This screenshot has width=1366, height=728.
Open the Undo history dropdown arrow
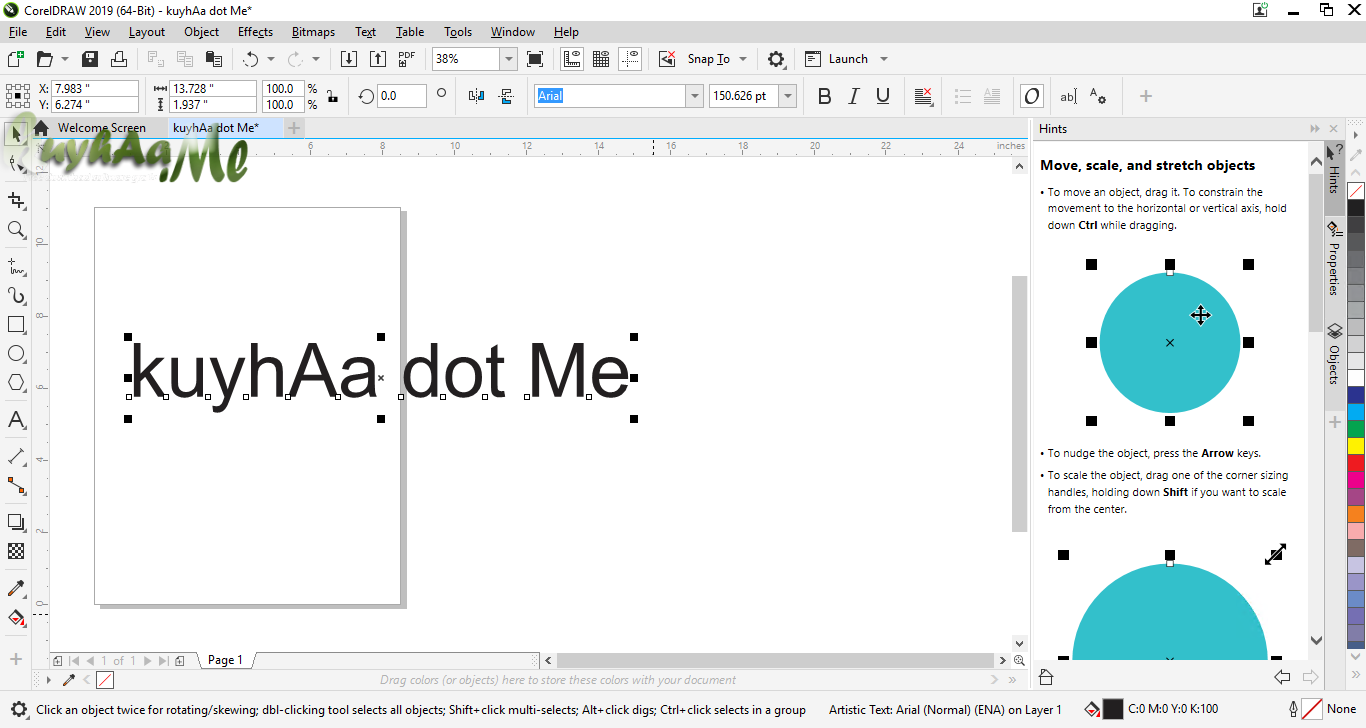(x=270, y=59)
